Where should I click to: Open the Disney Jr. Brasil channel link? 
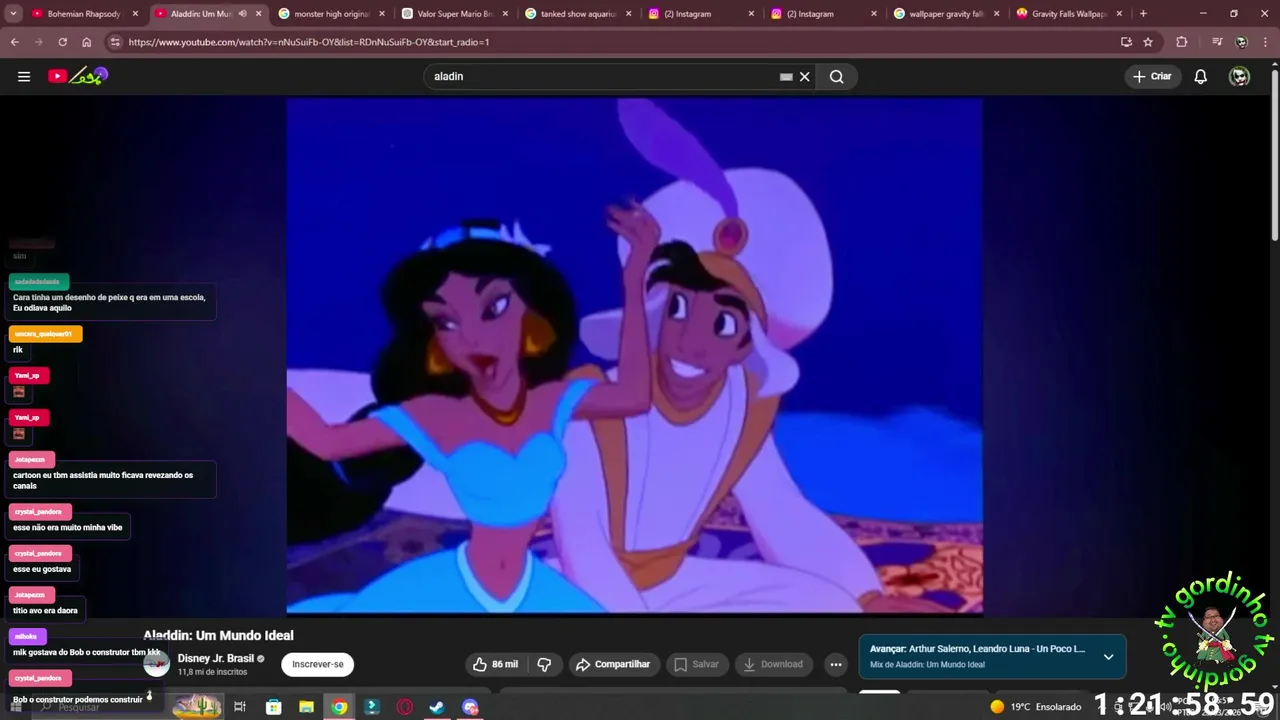(216, 658)
